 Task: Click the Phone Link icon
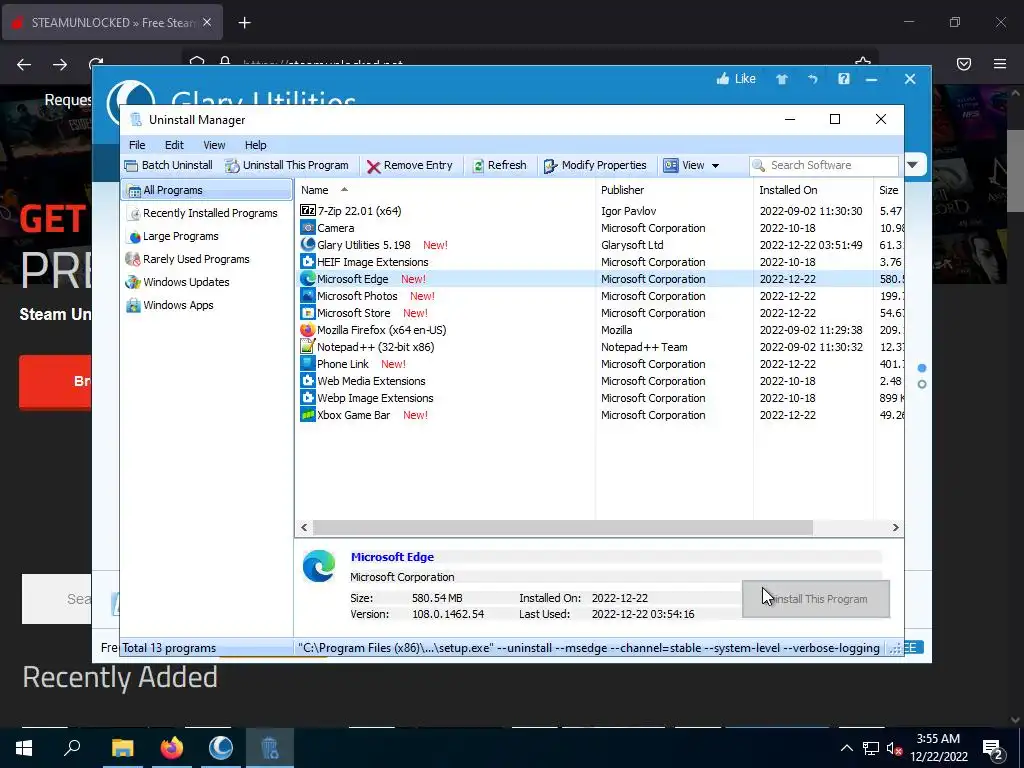pyautogui.click(x=308, y=364)
